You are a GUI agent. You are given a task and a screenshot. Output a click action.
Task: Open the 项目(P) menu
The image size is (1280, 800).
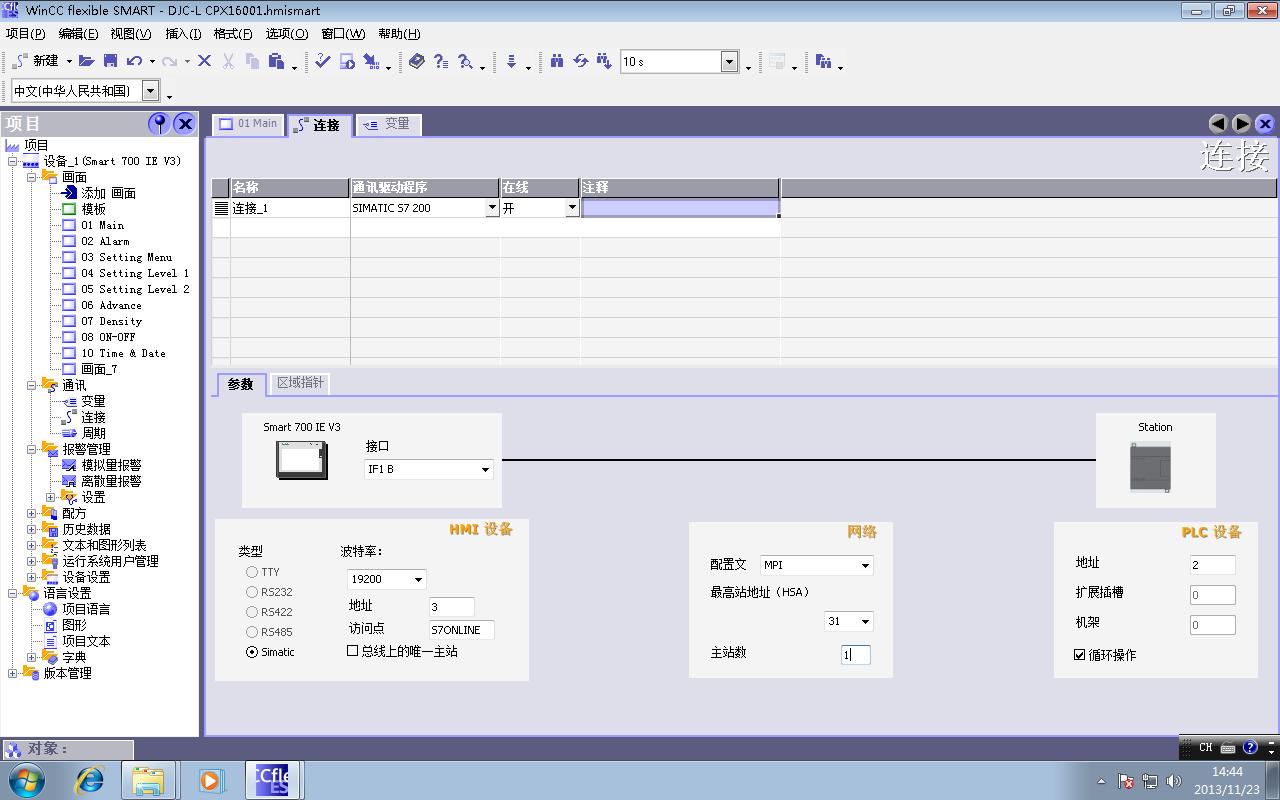[25, 34]
